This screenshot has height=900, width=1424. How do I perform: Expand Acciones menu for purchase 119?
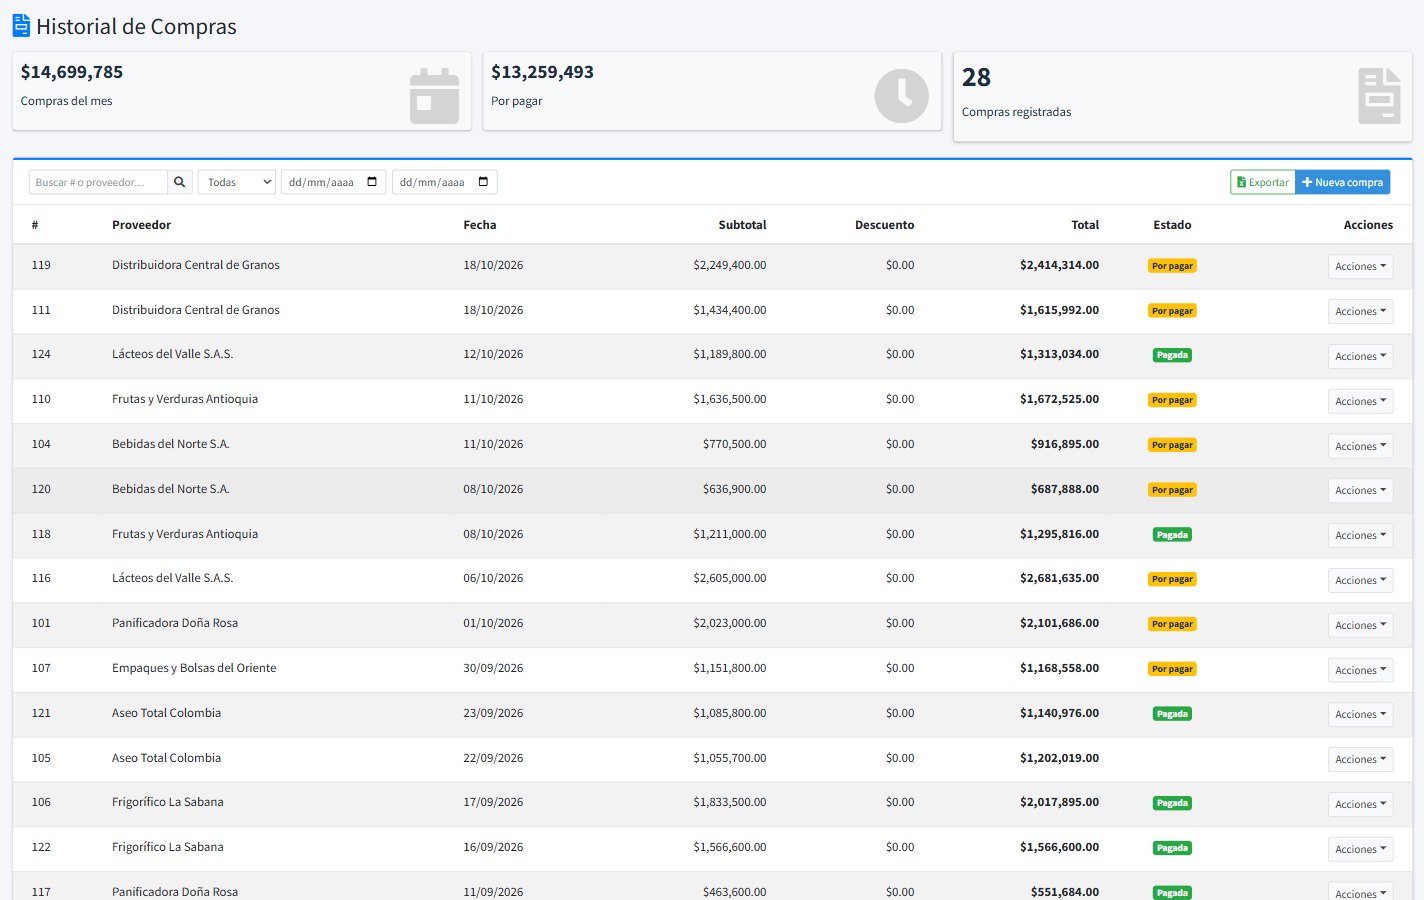point(1360,266)
